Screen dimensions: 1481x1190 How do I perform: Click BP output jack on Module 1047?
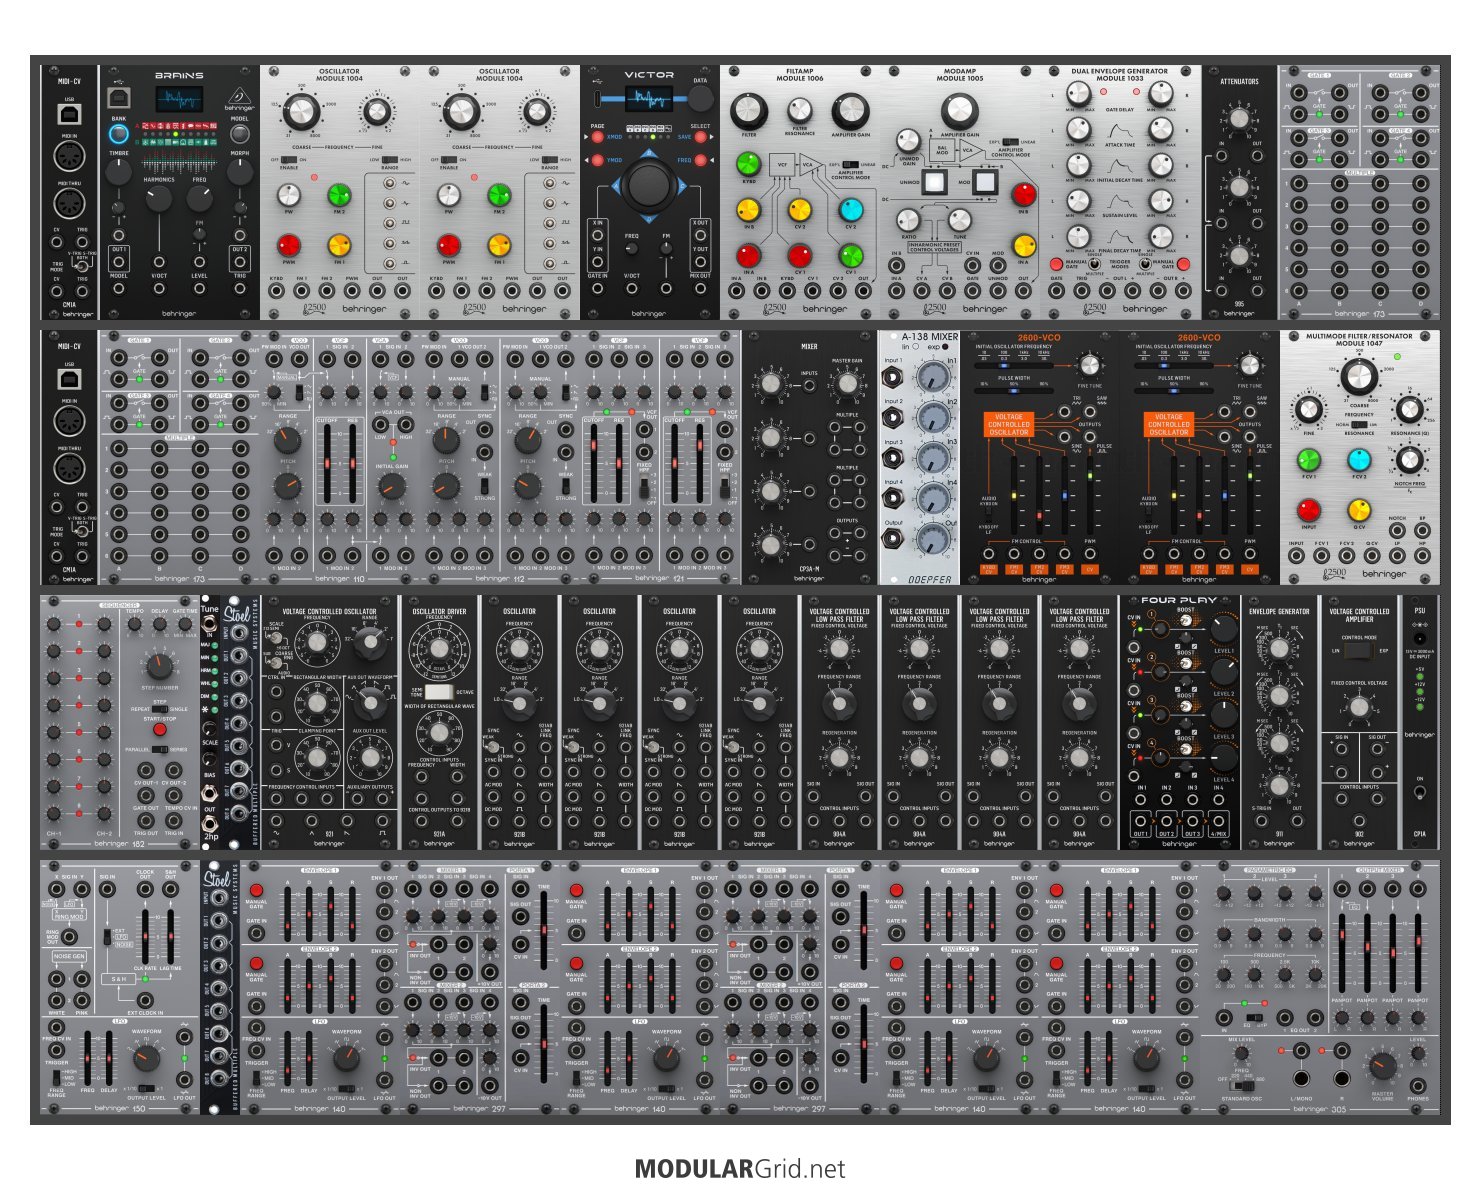(1423, 532)
